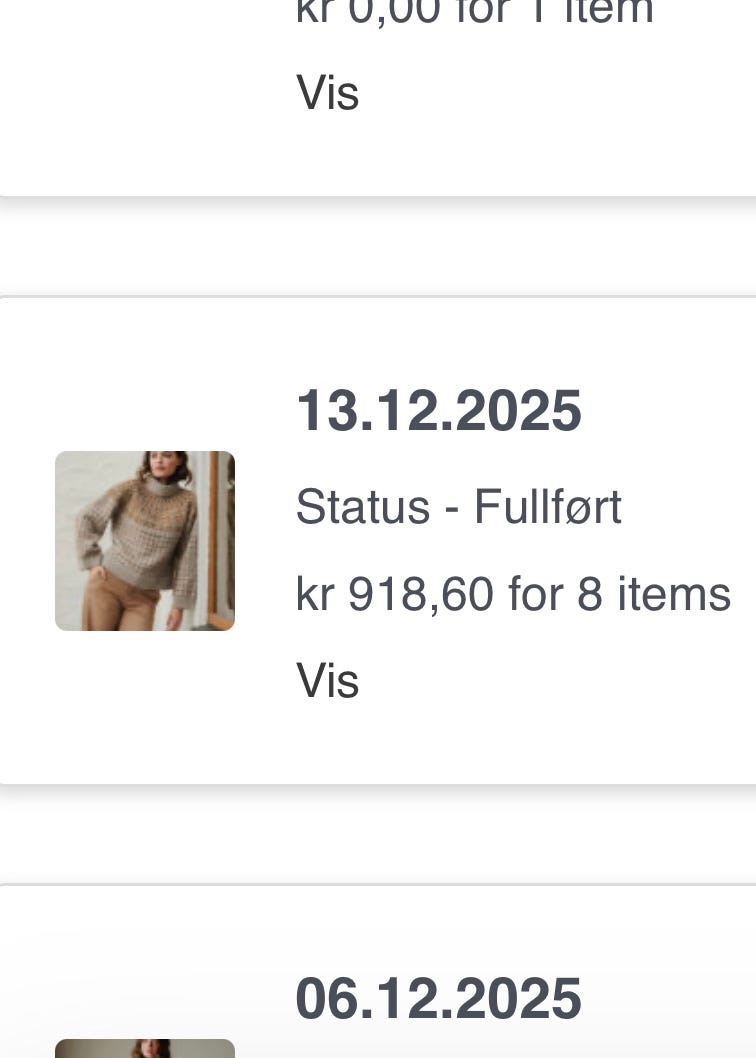
Task: Click the word "for" in the kr 918,60 line
Action: pyautogui.click(x=536, y=594)
